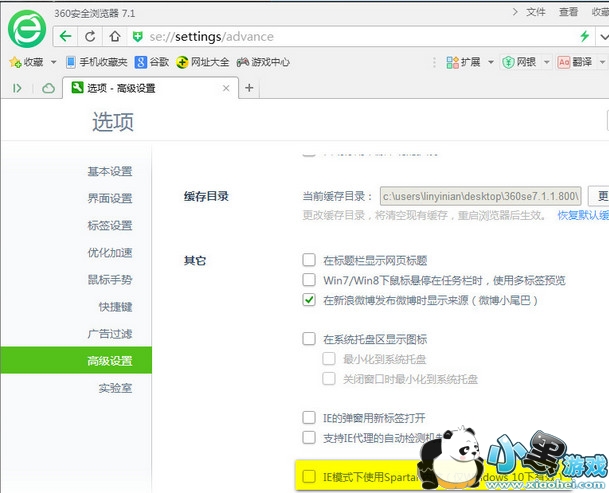The height and width of the screenshot is (493, 609).
Task: Open a new tab with plus
Action: (x=249, y=88)
